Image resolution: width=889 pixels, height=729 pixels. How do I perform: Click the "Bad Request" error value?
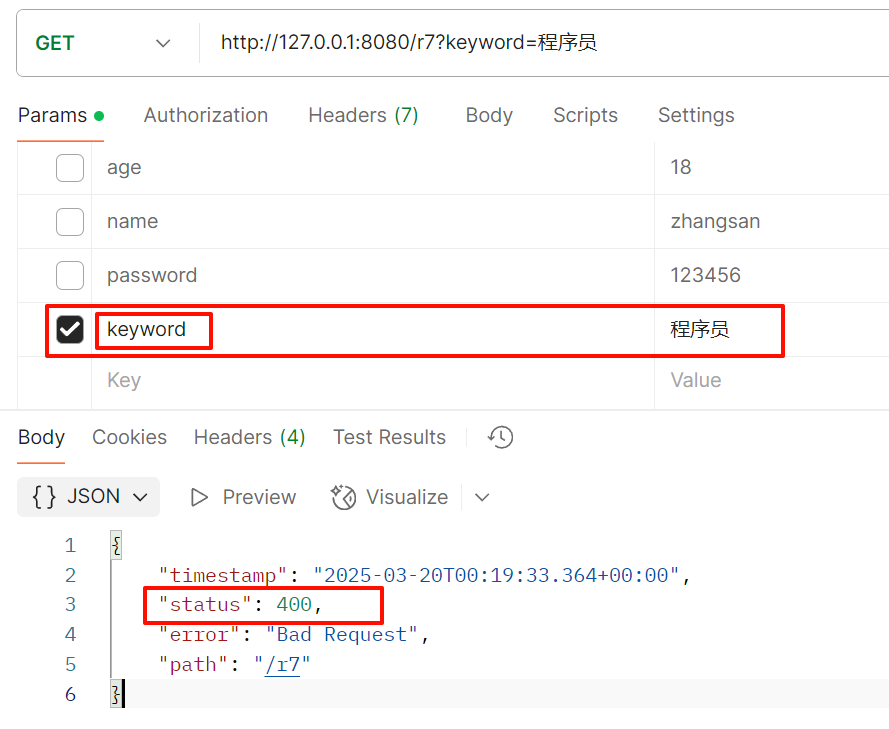342,634
